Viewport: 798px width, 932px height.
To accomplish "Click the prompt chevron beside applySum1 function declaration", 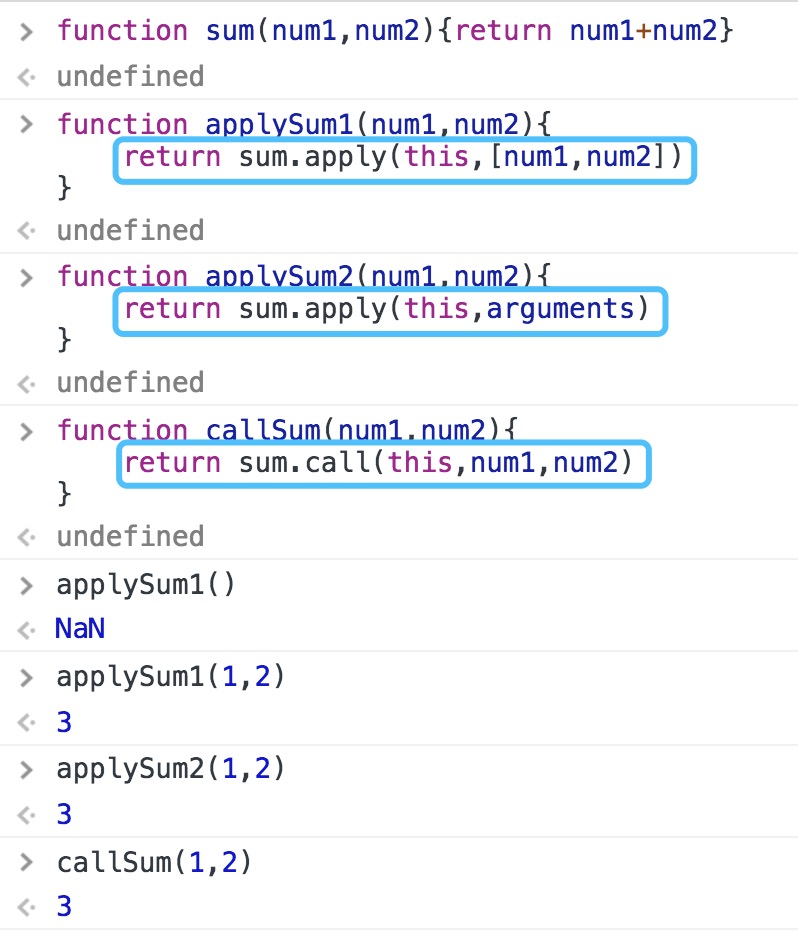I will point(27,124).
